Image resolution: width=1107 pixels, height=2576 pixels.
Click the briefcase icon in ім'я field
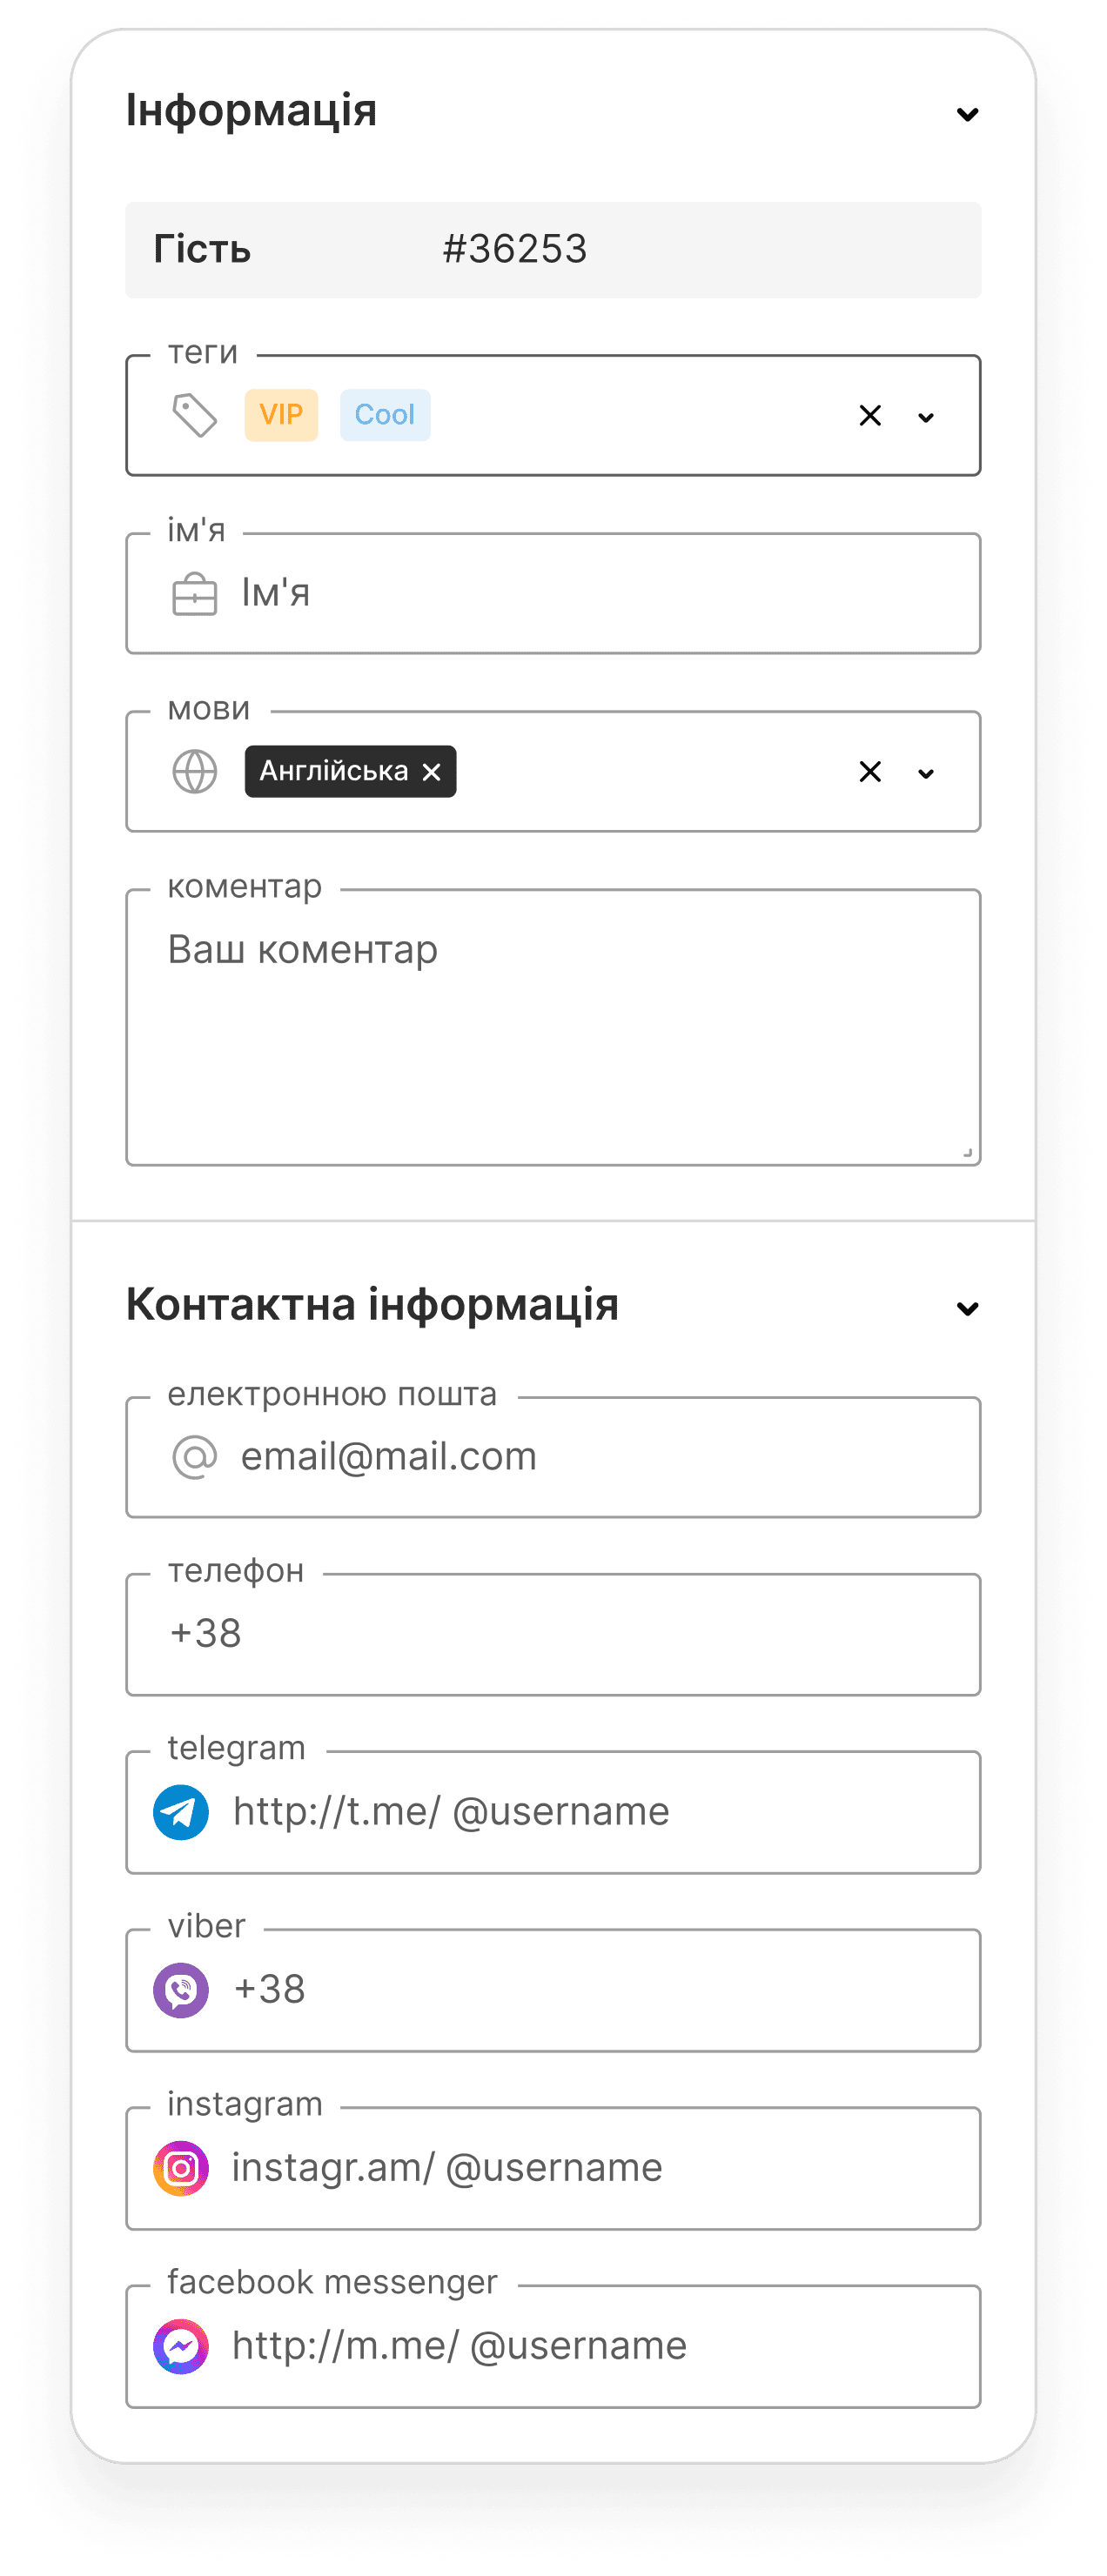click(195, 594)
